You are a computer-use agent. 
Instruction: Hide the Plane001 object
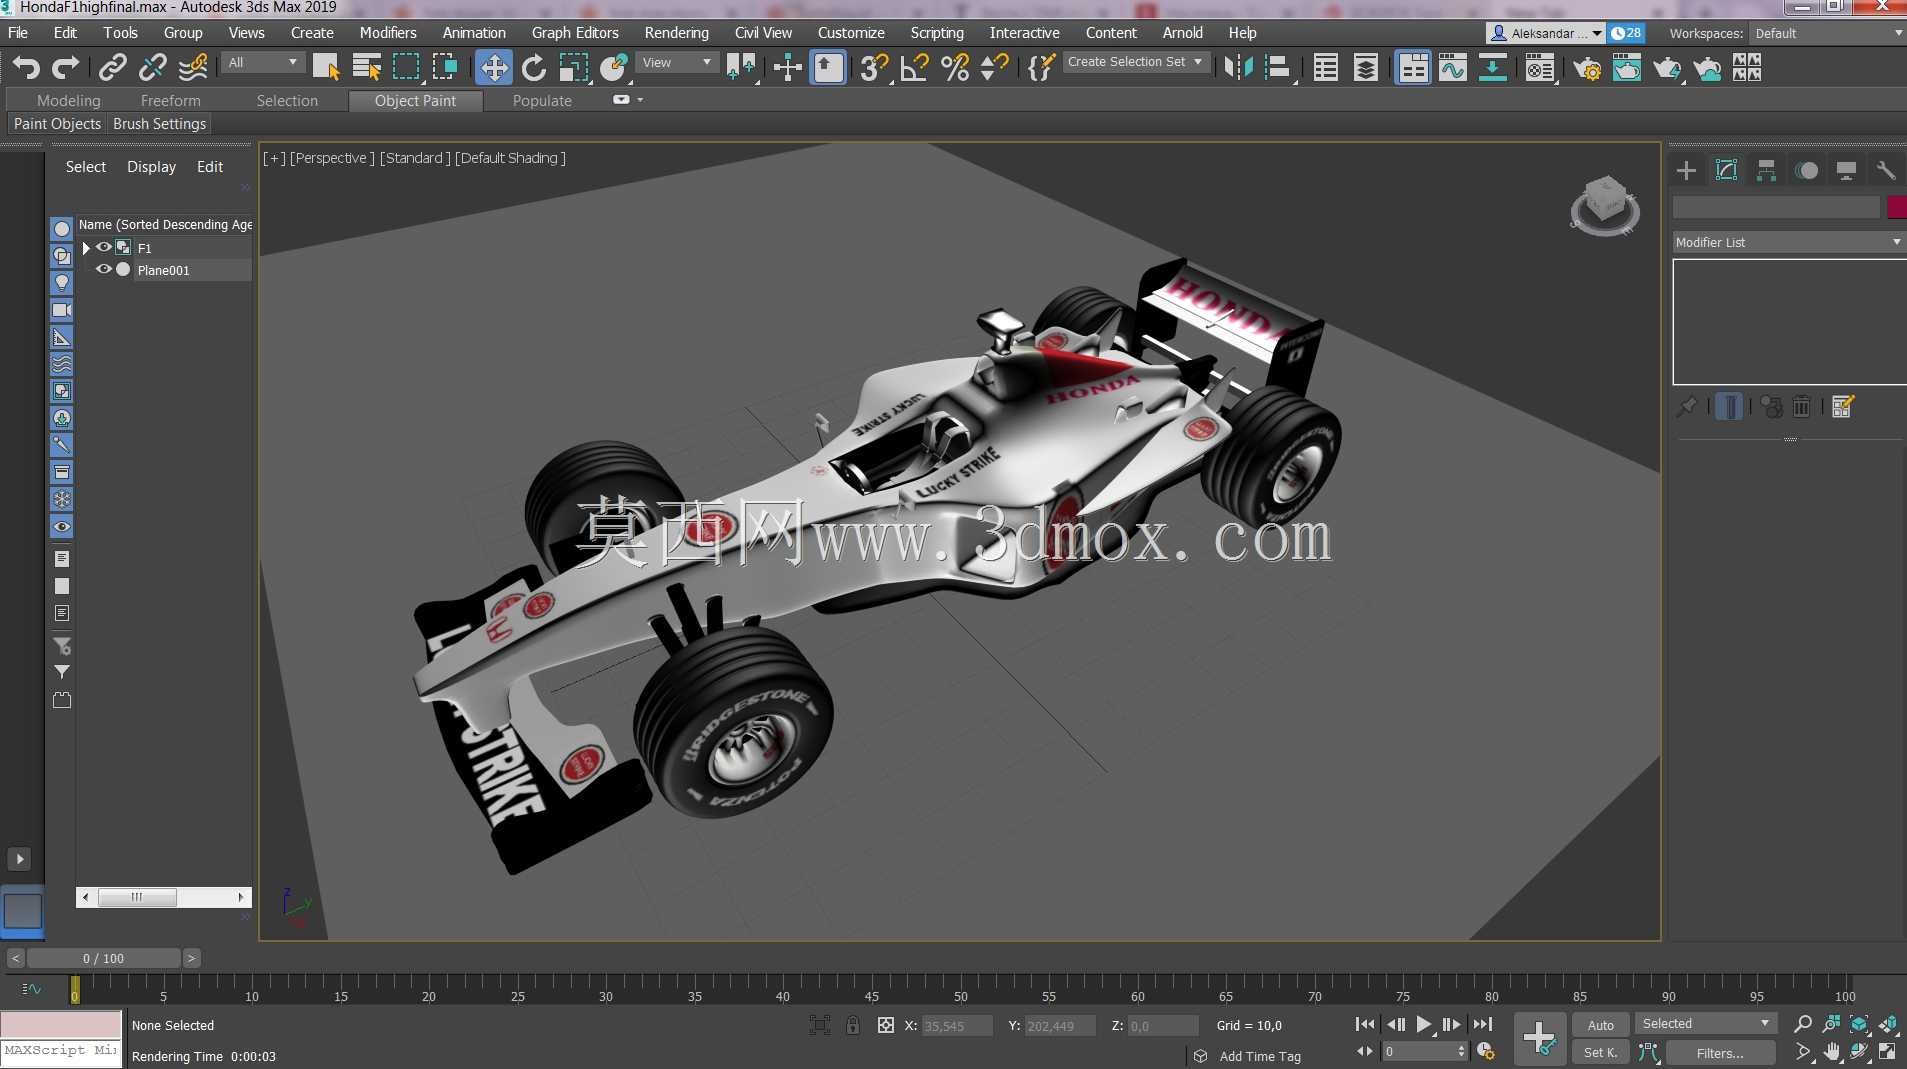103,270
